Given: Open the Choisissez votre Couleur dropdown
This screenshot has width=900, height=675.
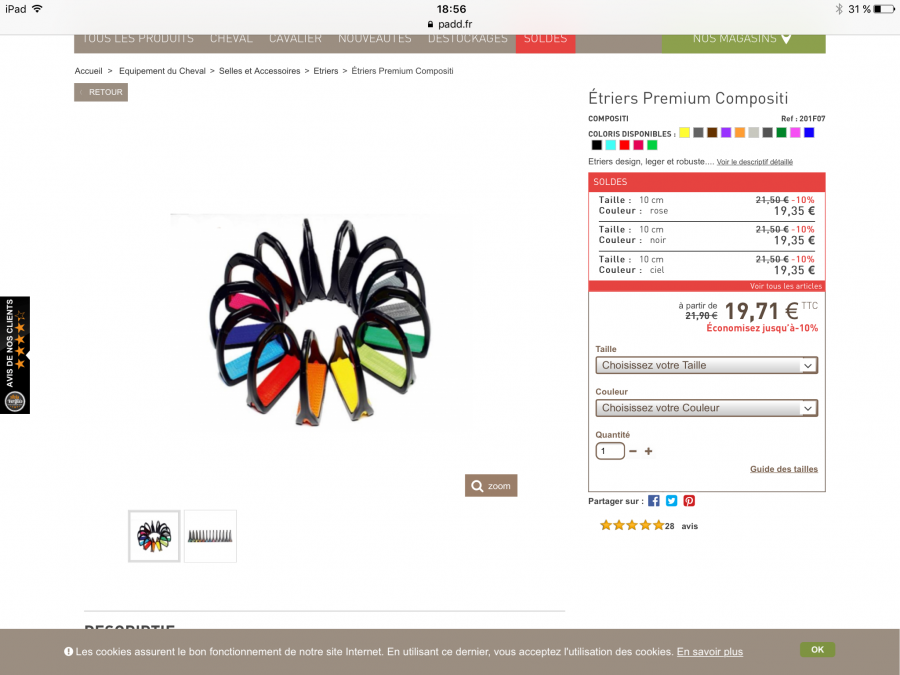Looking at the screenshot, I should point(707,408).
